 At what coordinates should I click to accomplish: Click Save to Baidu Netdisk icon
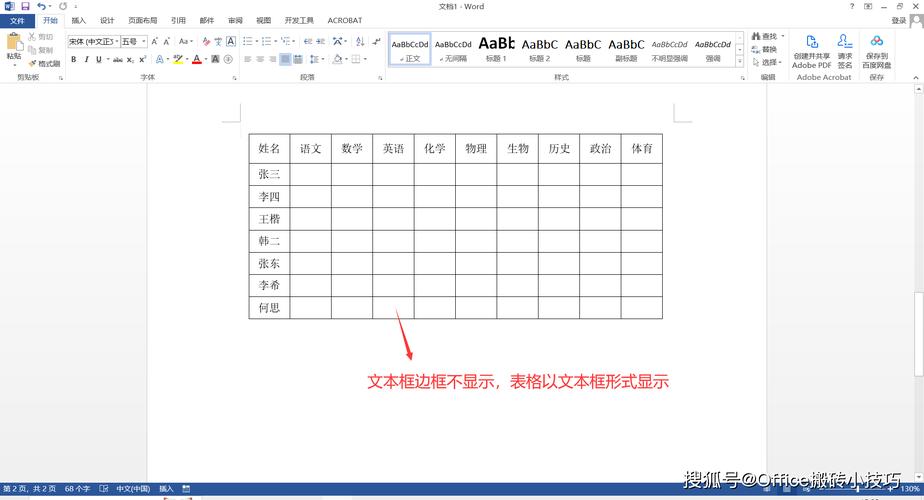coord(876,51)
